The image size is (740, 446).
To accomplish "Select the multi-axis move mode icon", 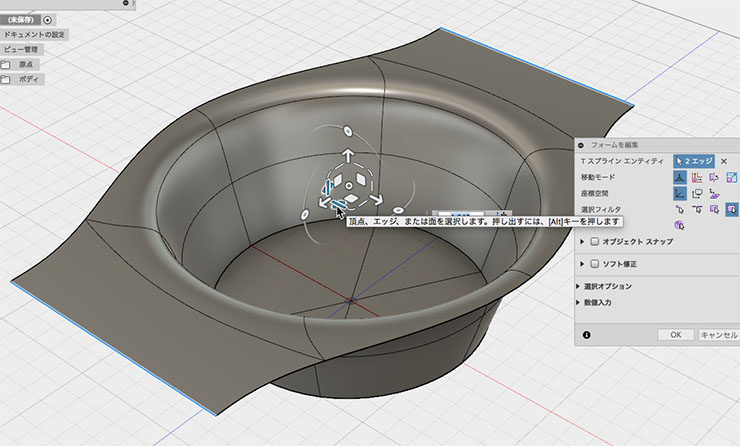I will click(x=680, y=177).
